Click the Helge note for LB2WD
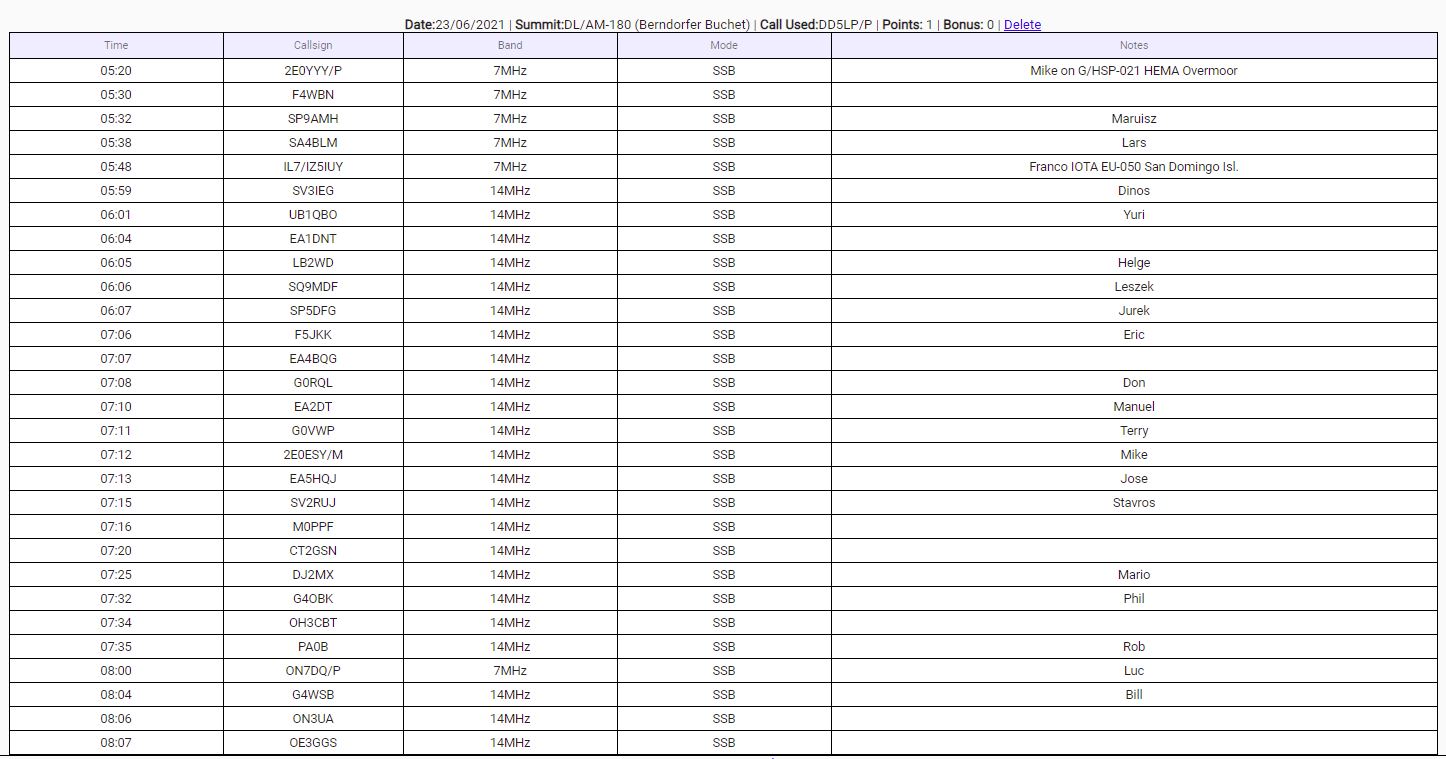 (x=1133, y=263)
